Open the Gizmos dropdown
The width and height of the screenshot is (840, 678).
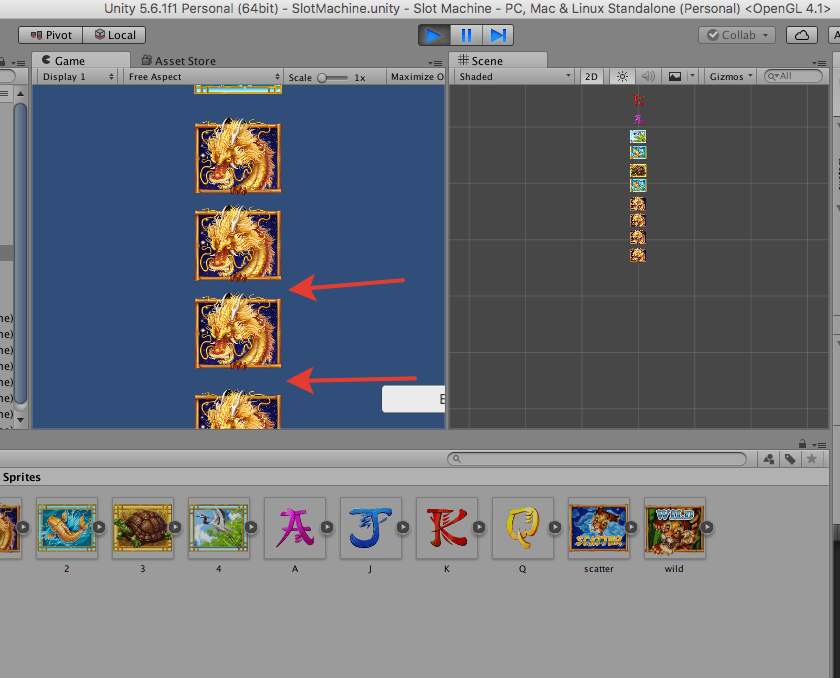(731, 77)
